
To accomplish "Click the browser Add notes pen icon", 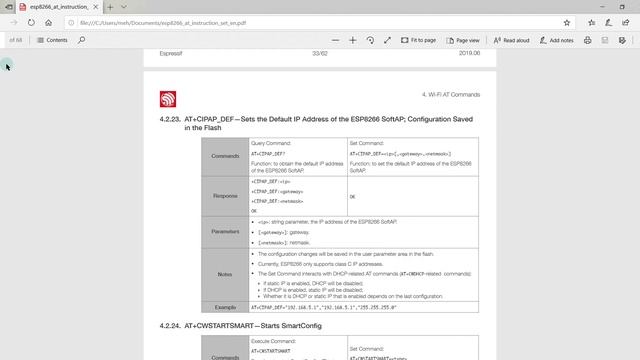I will 609,23.
